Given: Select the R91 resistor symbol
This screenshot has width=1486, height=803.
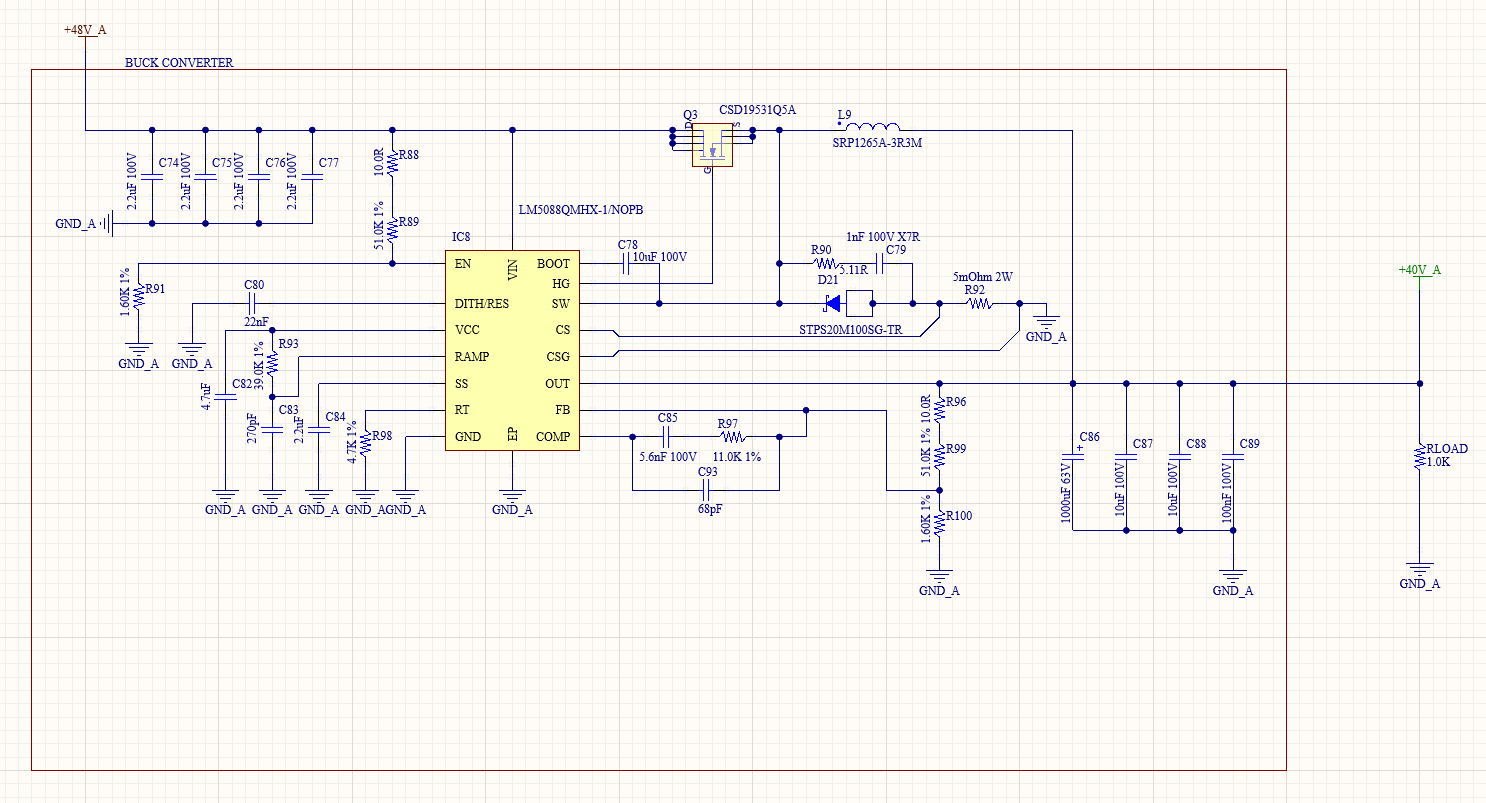Looking at the screenshot, I should 139,296.
